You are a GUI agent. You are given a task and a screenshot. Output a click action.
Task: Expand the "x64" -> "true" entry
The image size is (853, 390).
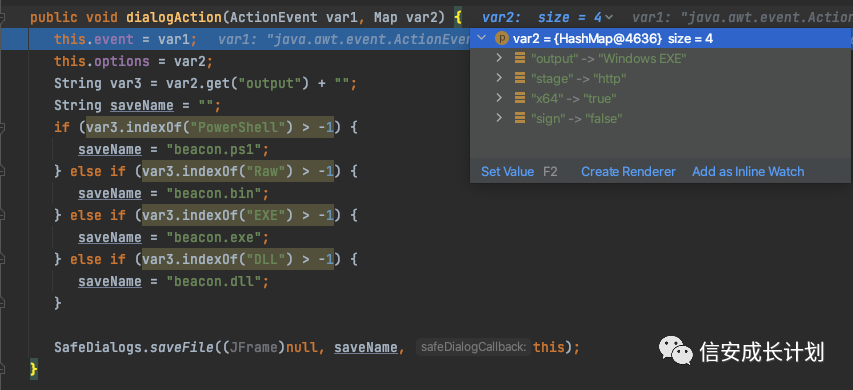(x=499, y=98)
